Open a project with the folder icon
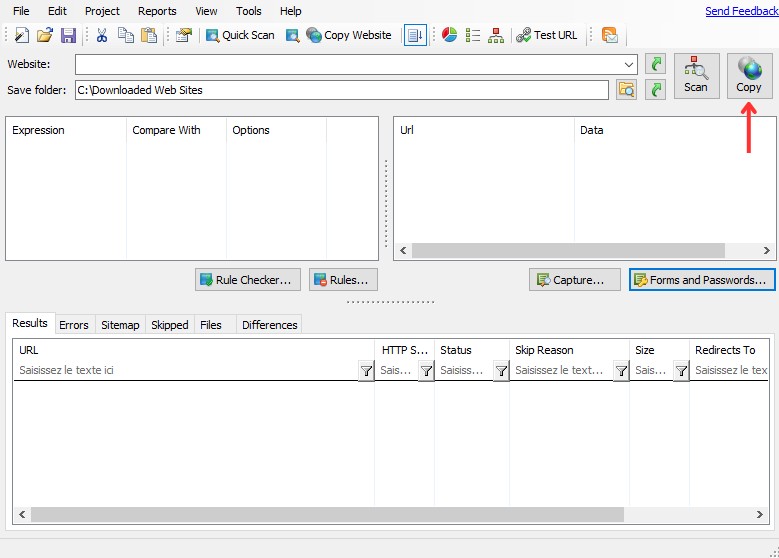 (45, 35)
